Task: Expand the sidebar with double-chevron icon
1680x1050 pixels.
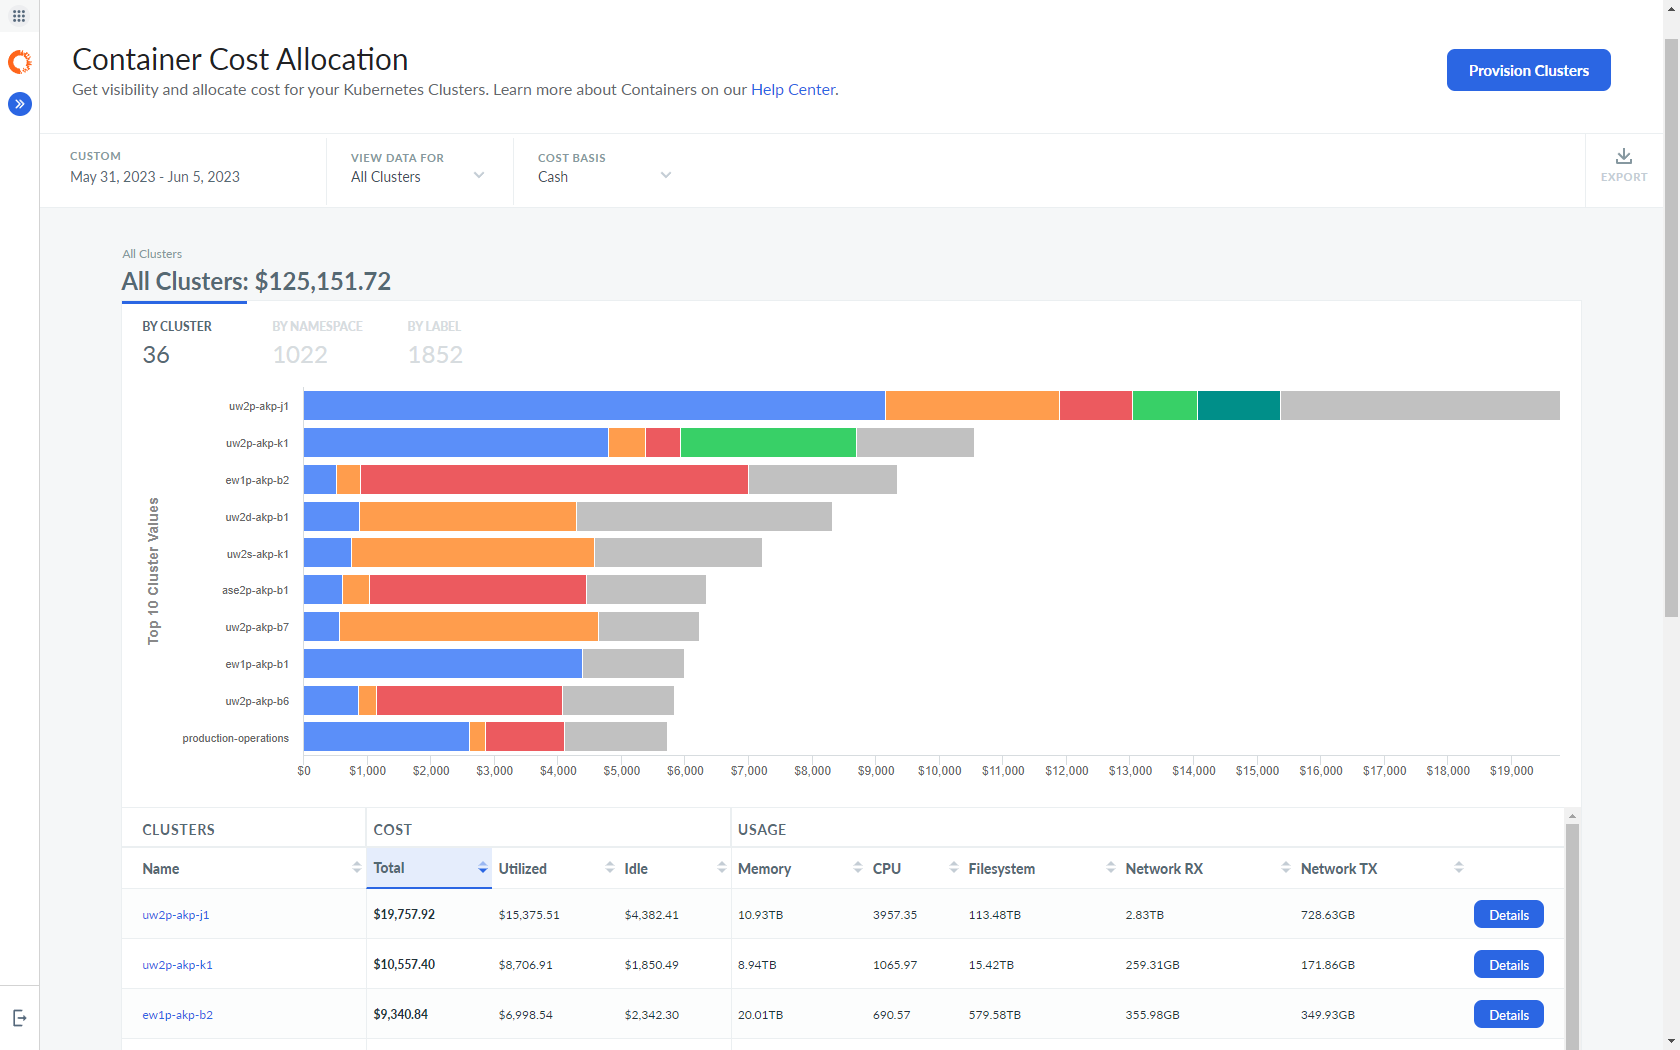Action: pos(19,104)
